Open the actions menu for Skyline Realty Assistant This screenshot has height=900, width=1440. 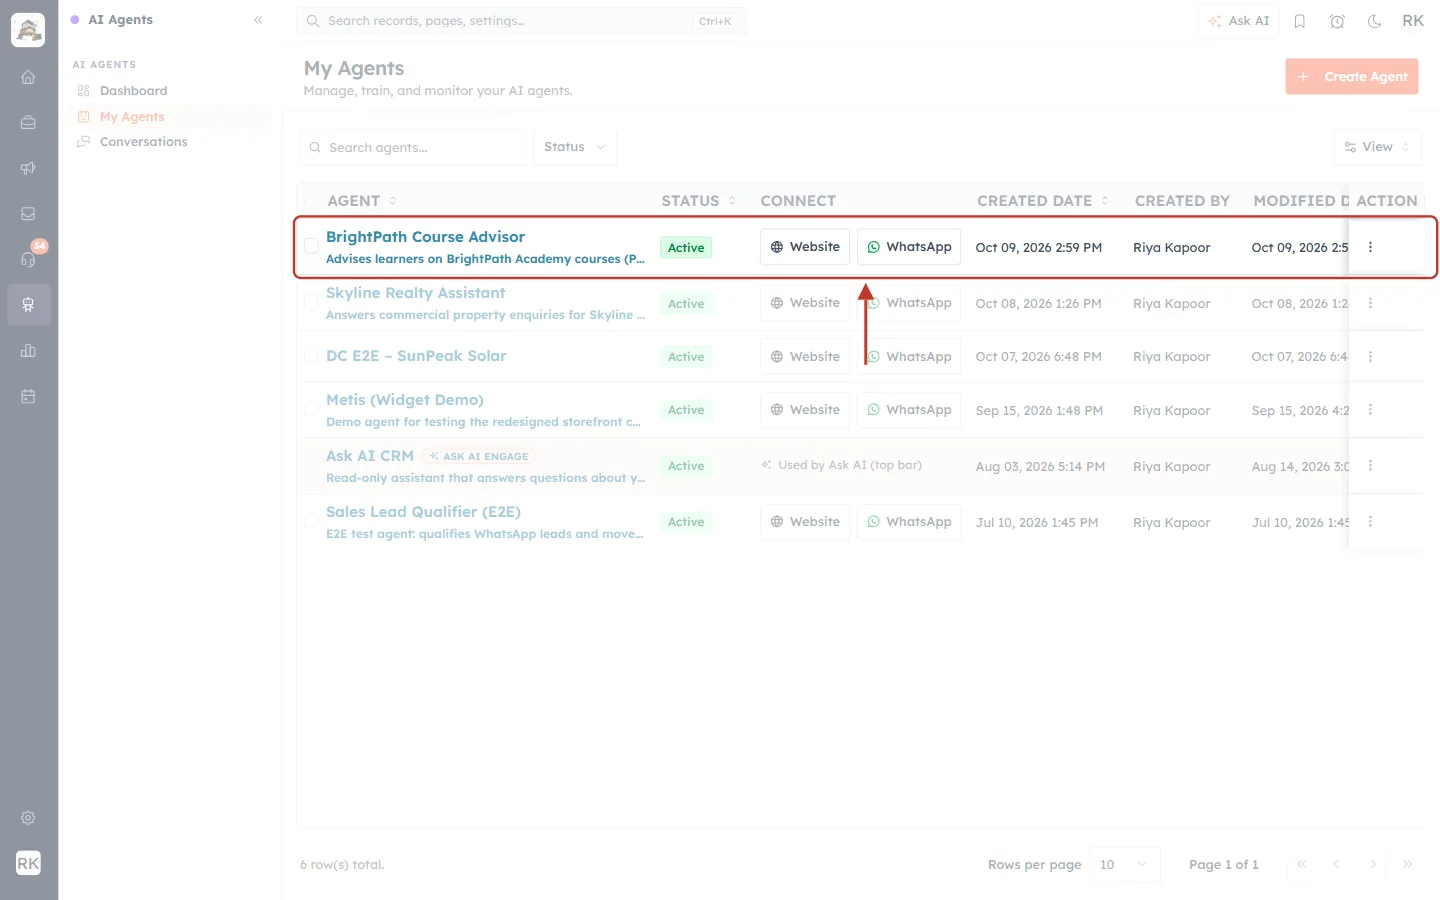pos(1370,303)
